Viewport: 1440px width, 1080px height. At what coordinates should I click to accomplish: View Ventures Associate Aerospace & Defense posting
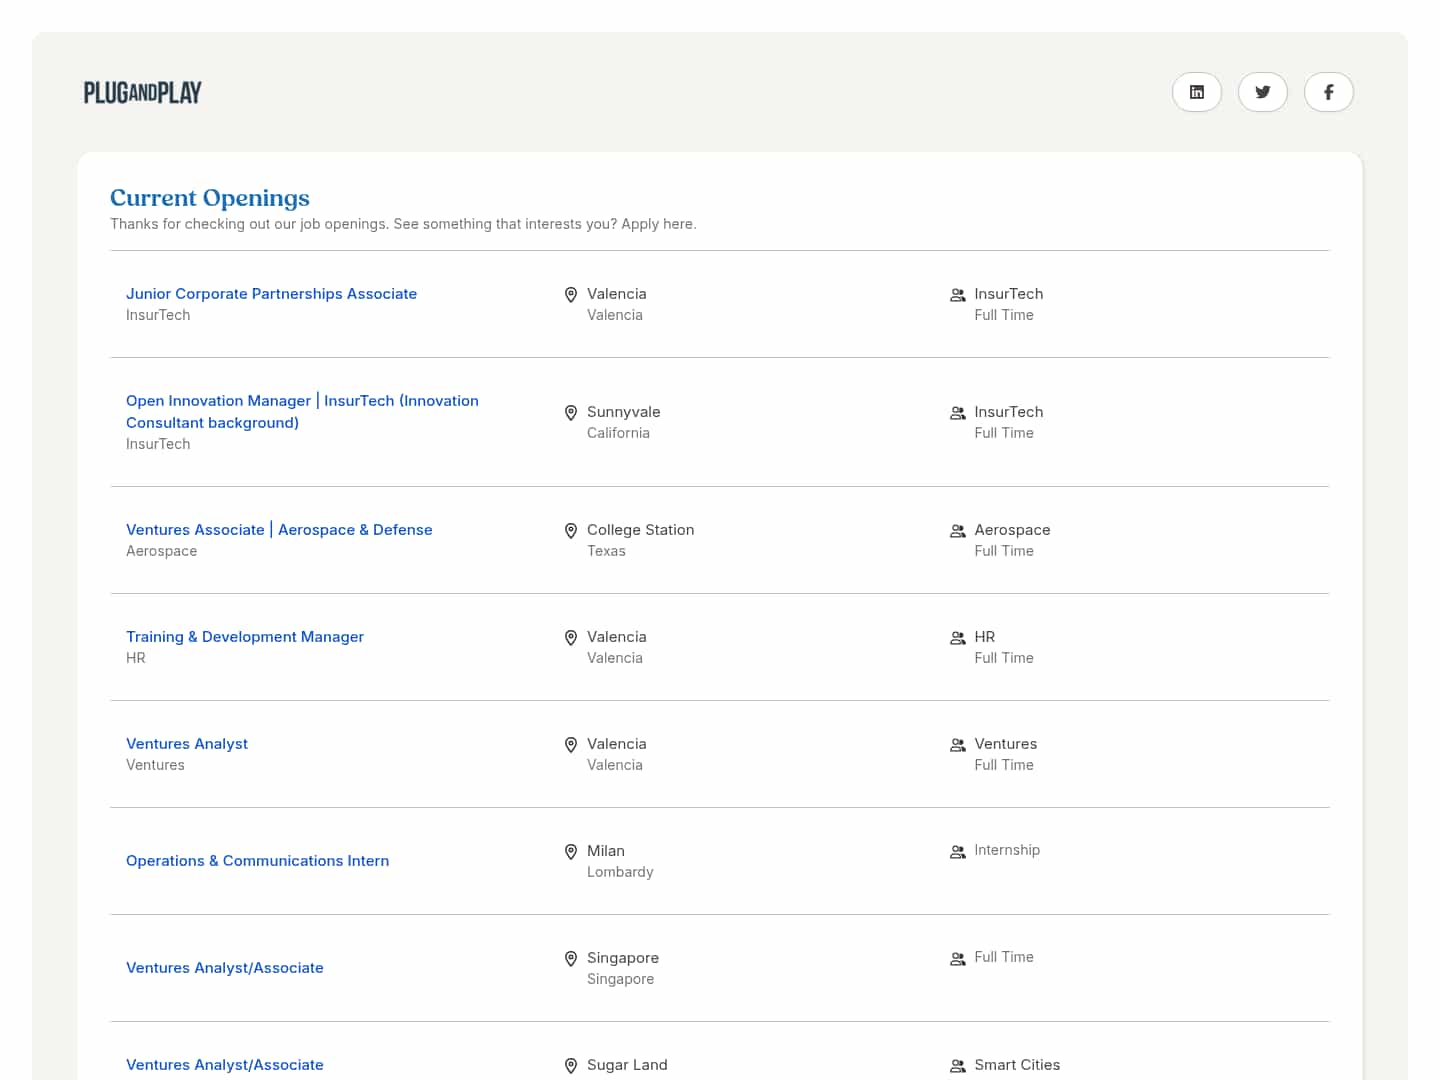point(279,530)
